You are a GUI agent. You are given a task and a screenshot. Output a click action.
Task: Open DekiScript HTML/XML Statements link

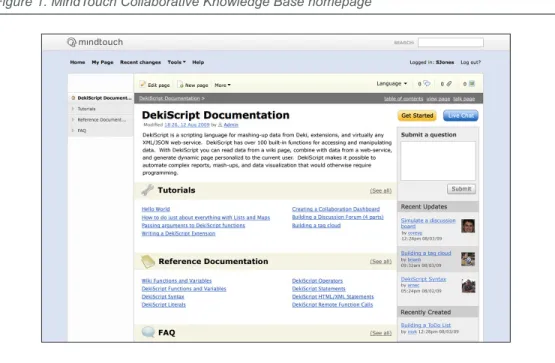point(333,297)
